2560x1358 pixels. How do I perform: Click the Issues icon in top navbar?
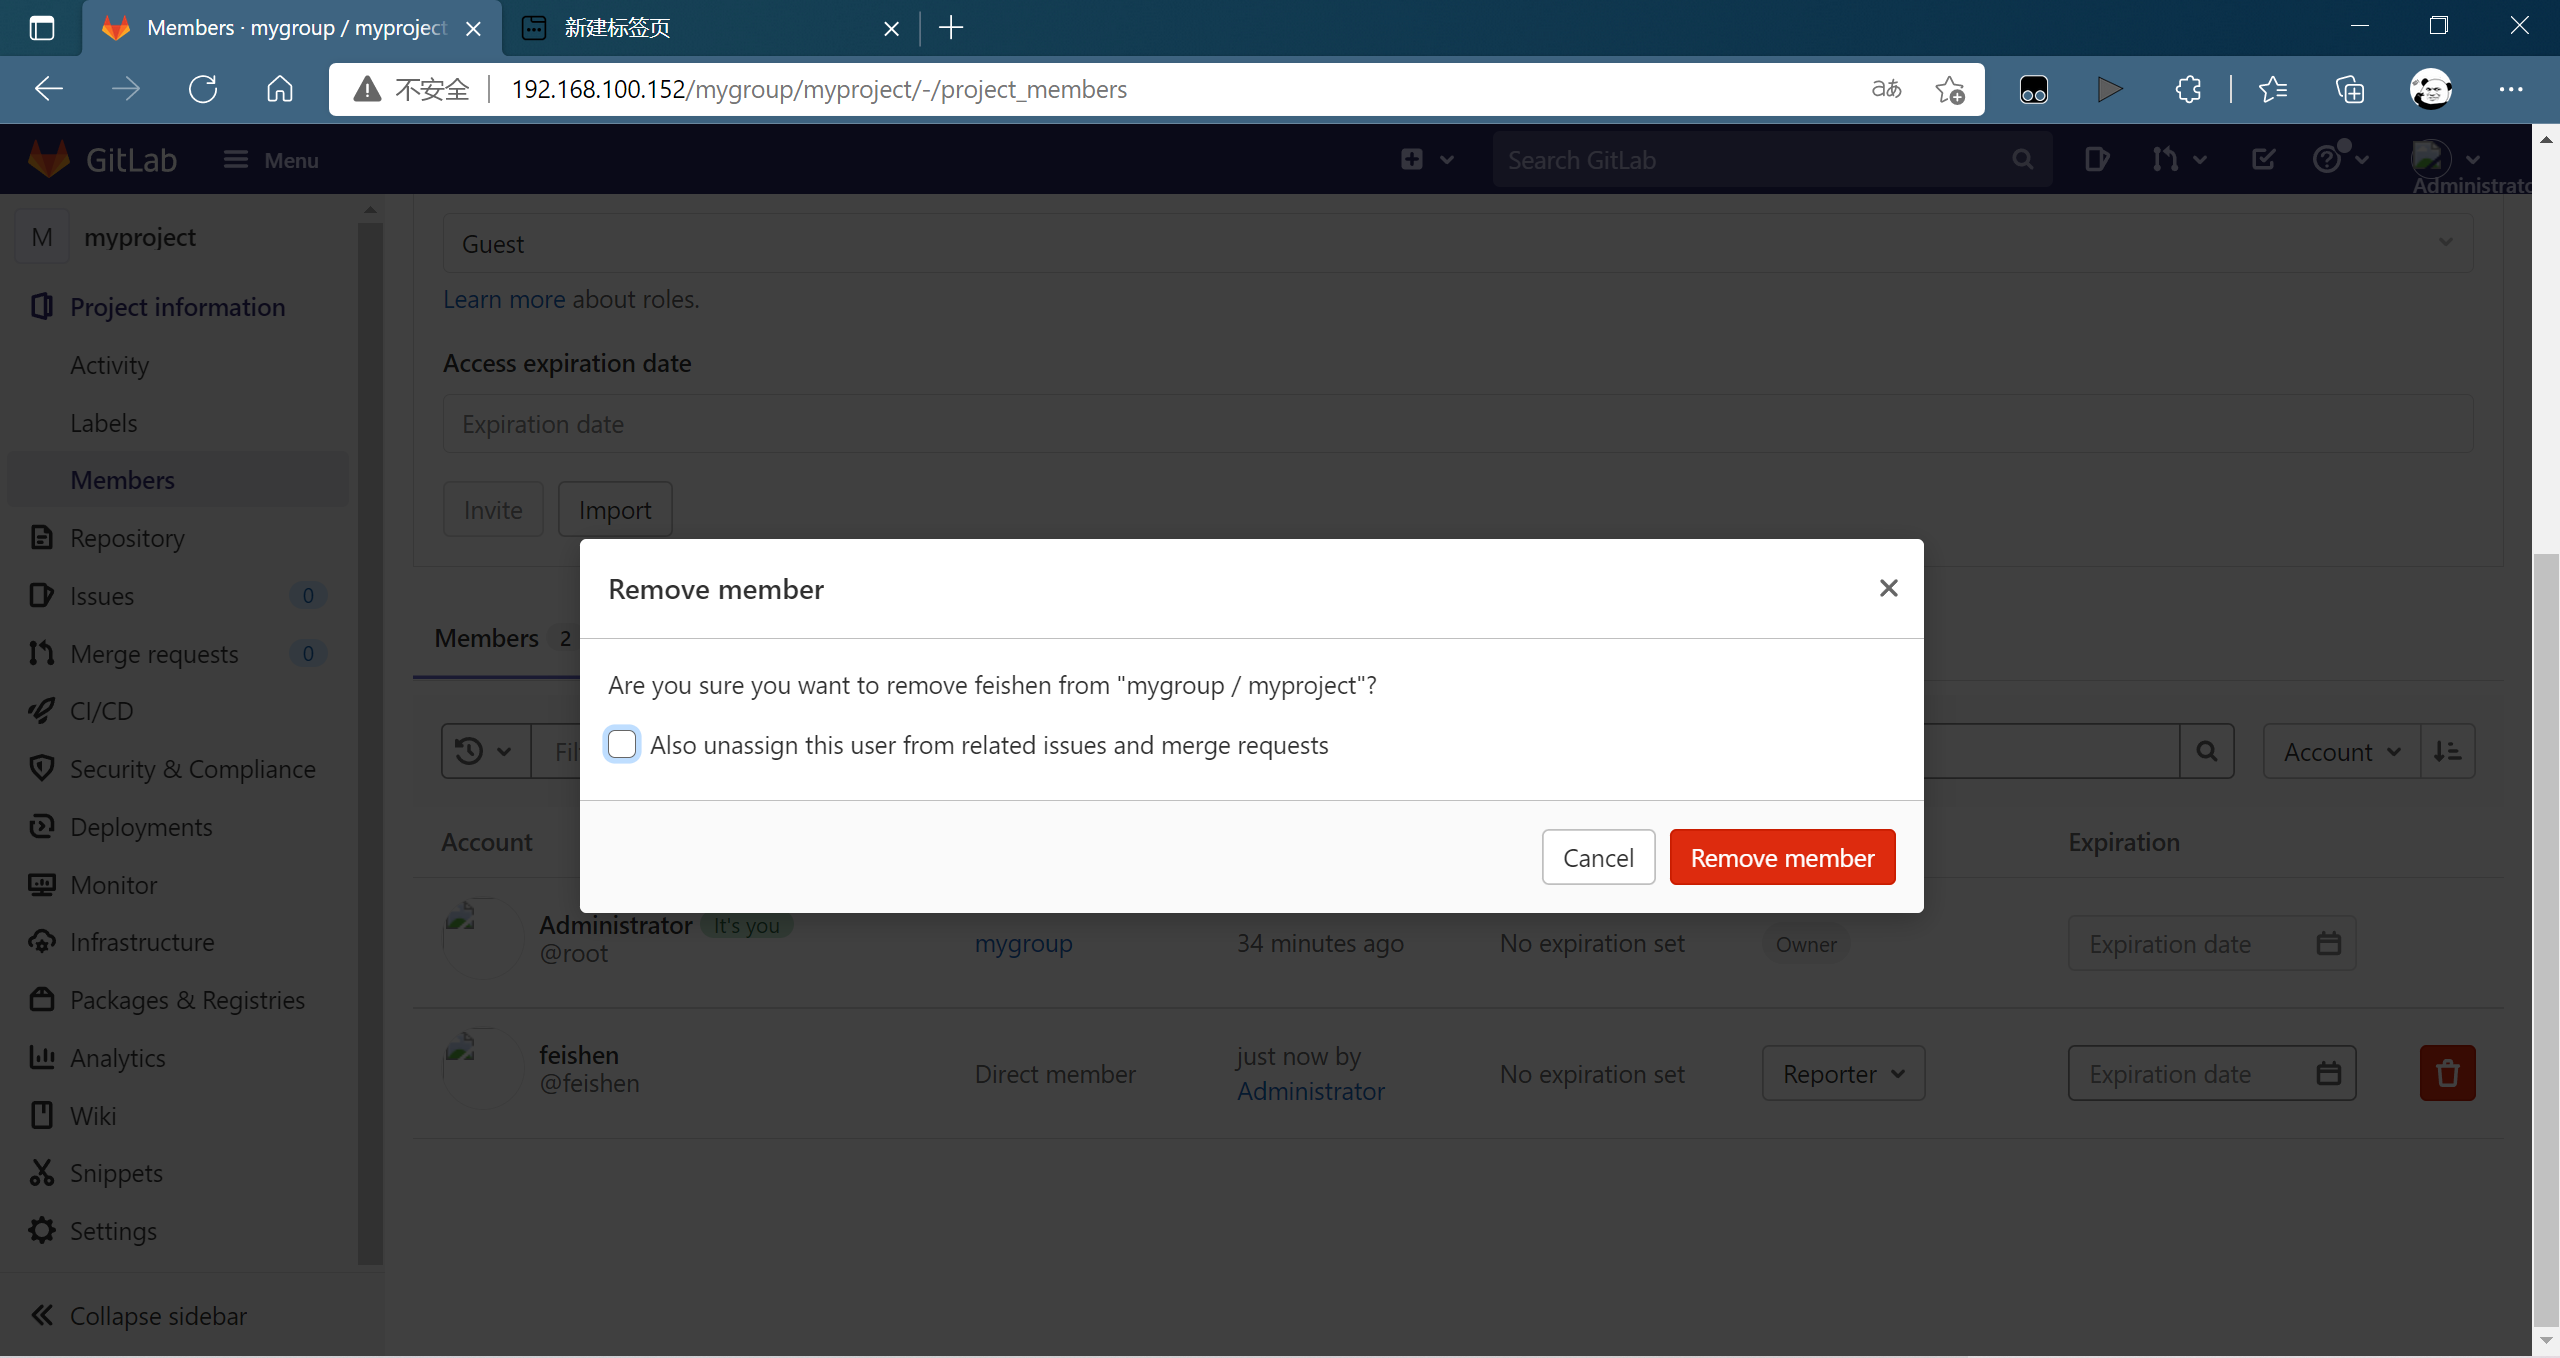[2097, 160]
